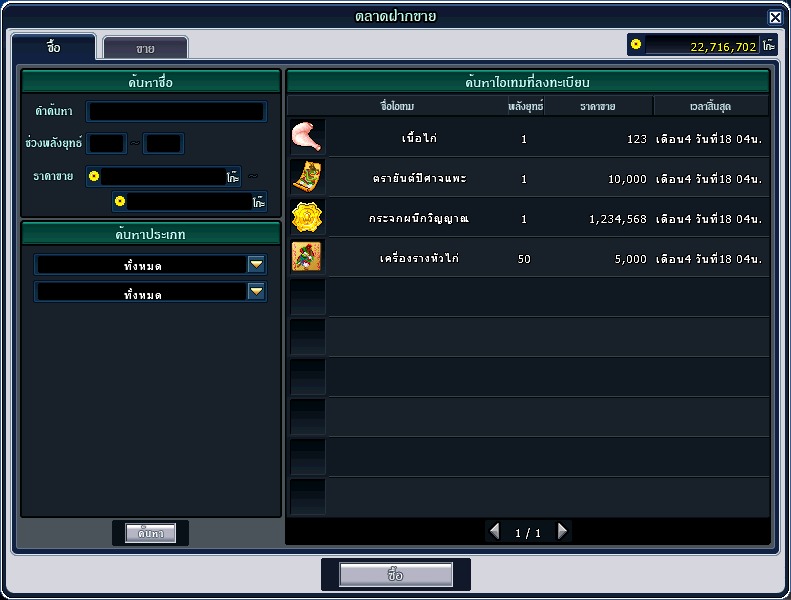Select the ซื้อ tab
The height and width of the screenshot is (600, 791).
click(x=54, y=47)
